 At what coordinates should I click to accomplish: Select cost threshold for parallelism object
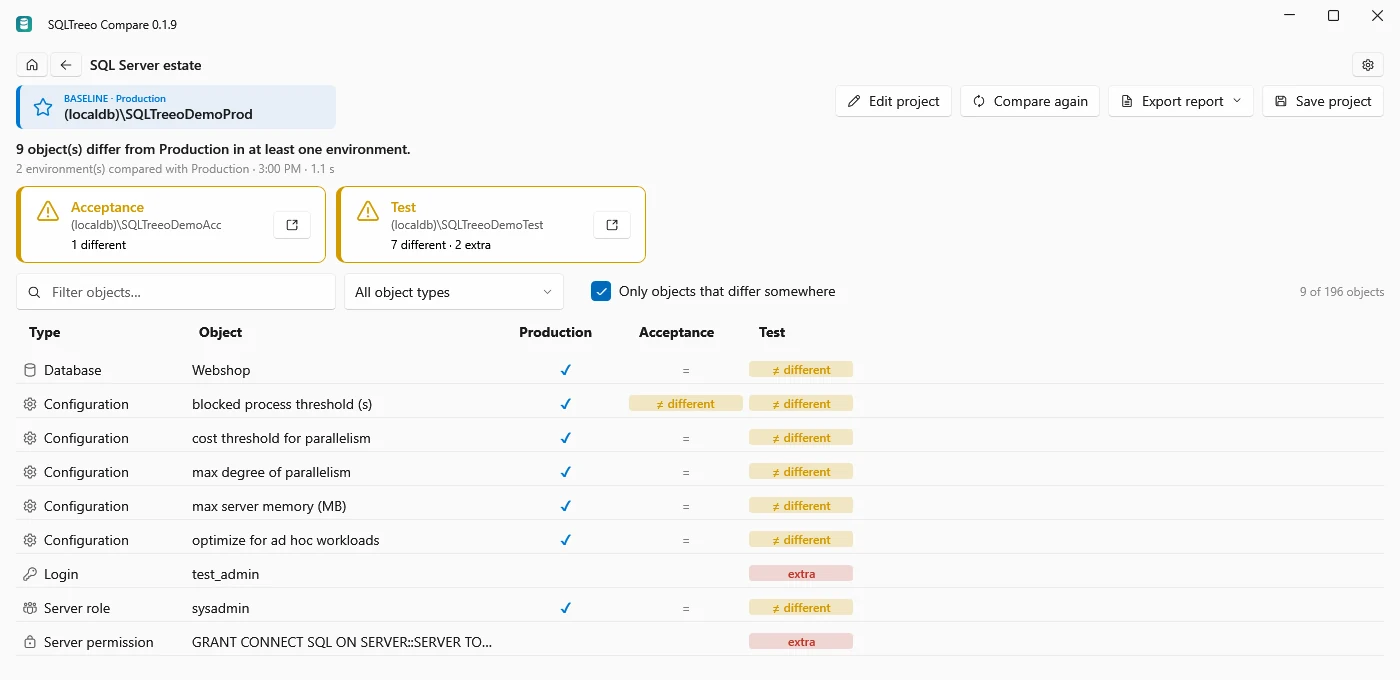281,438
